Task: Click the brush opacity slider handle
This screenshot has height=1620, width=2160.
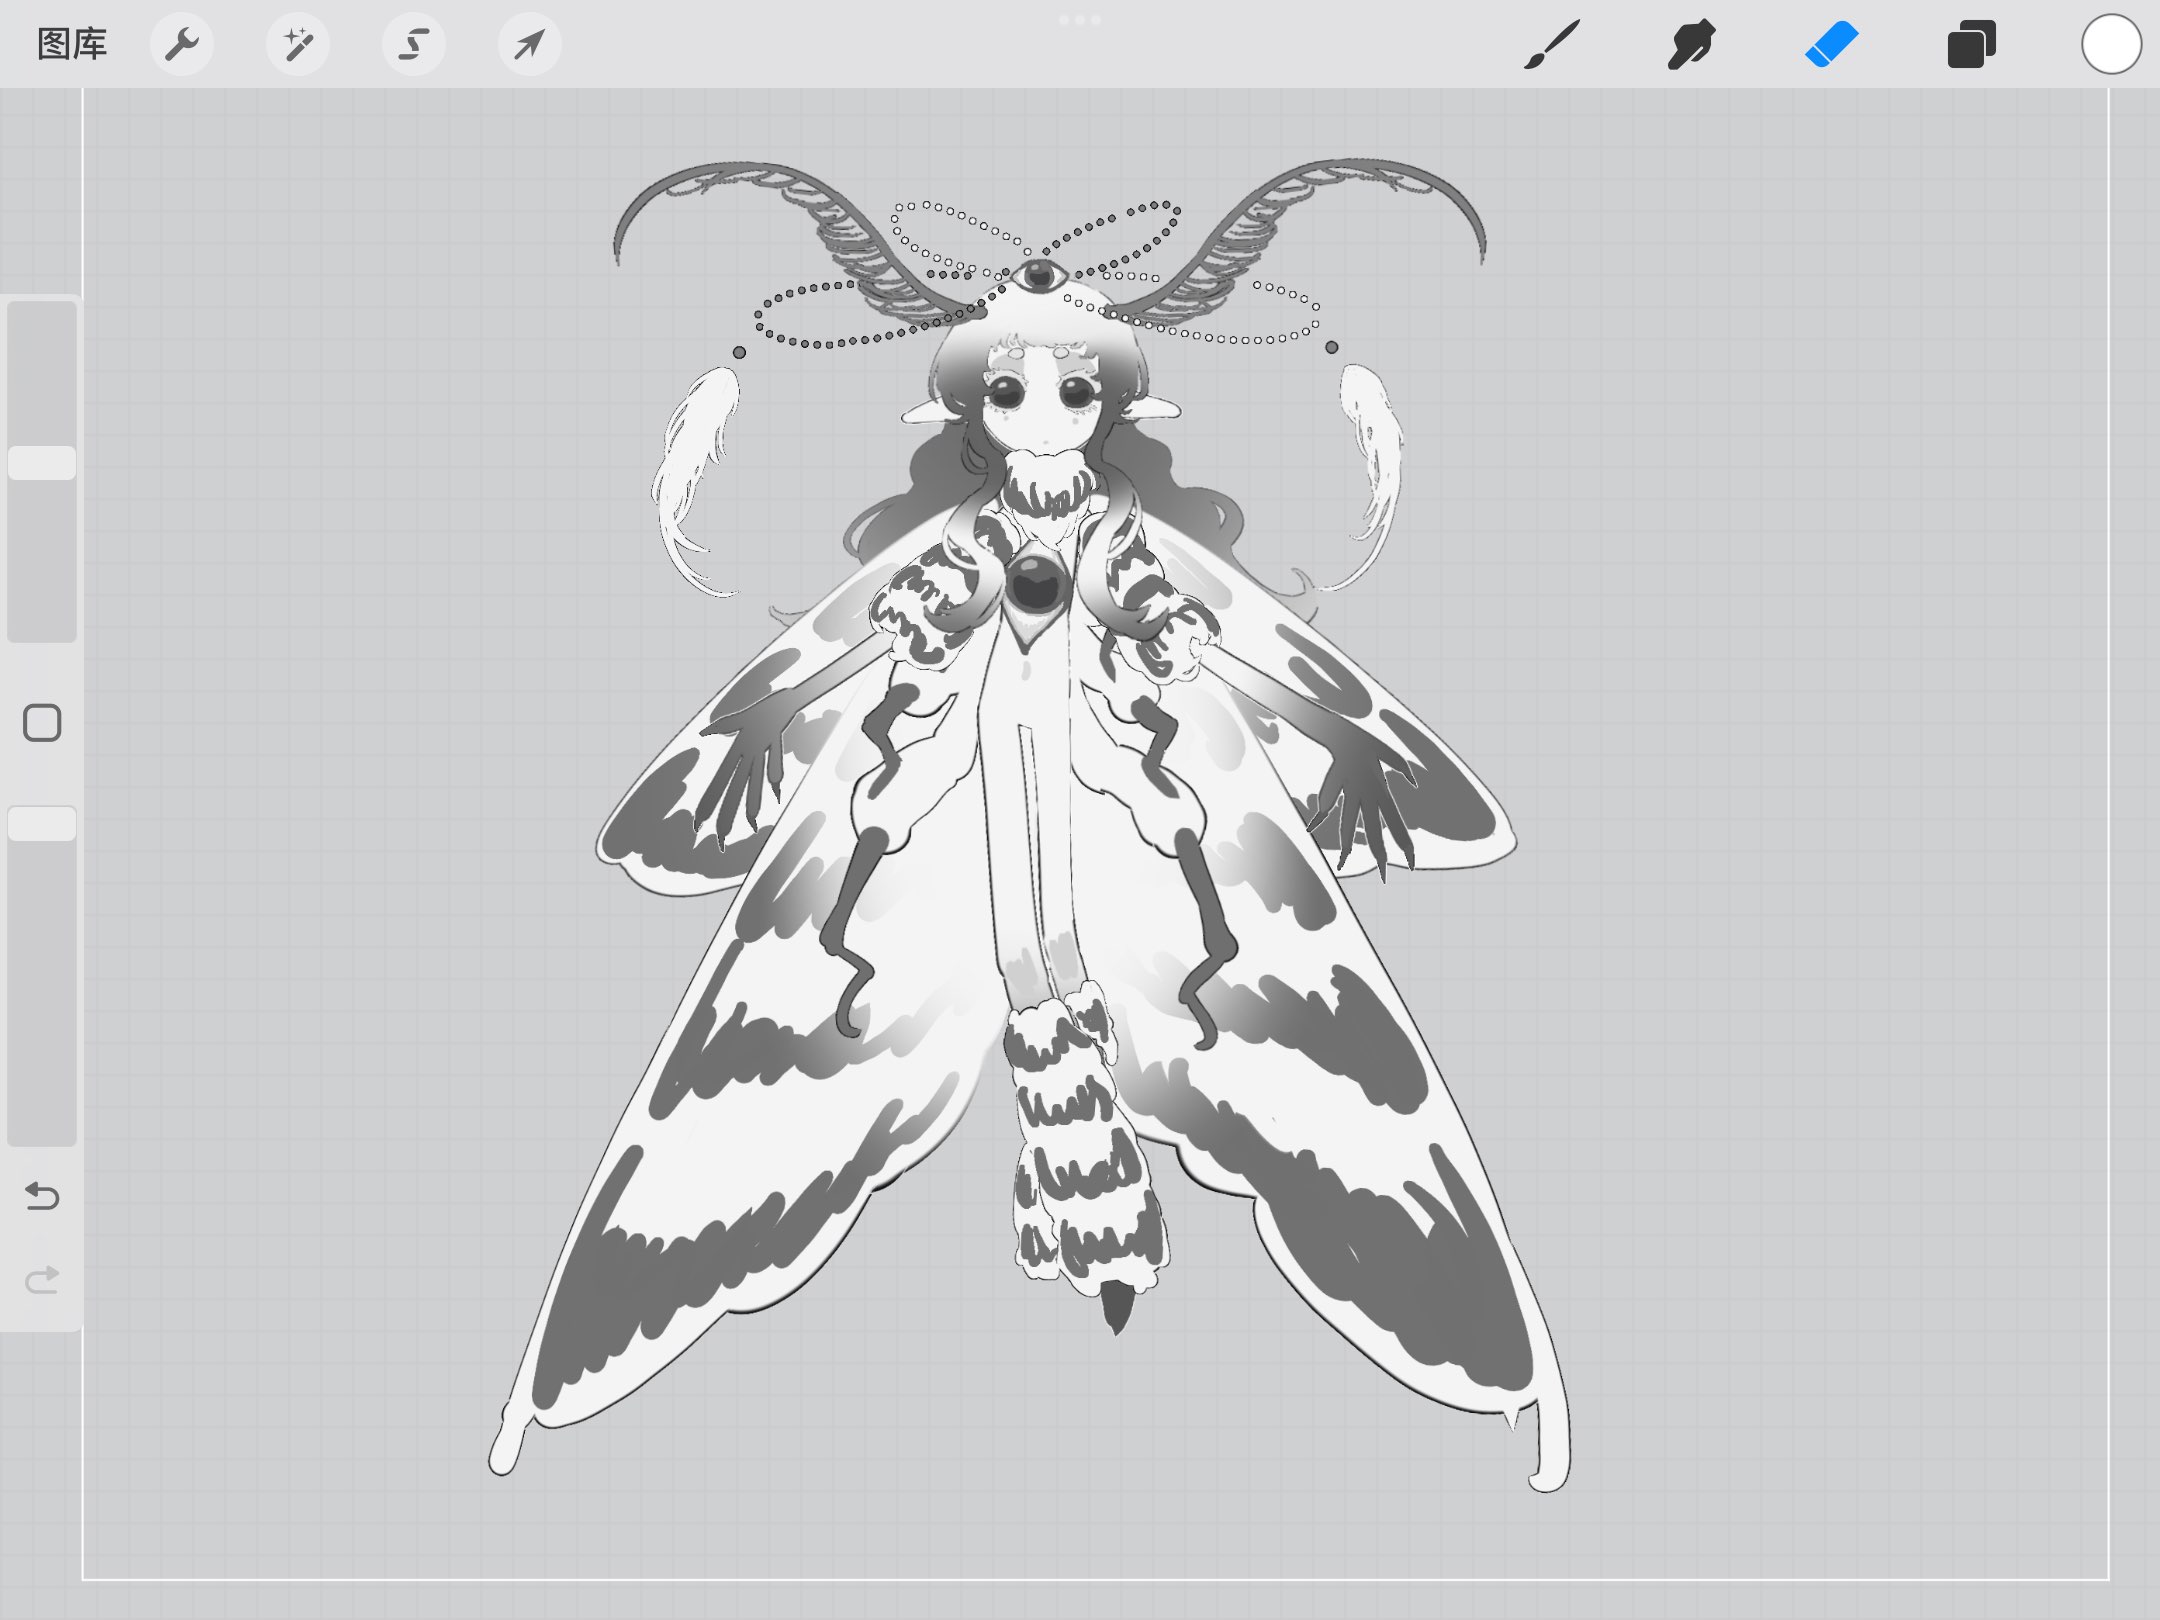Action: tap(42, 824)
